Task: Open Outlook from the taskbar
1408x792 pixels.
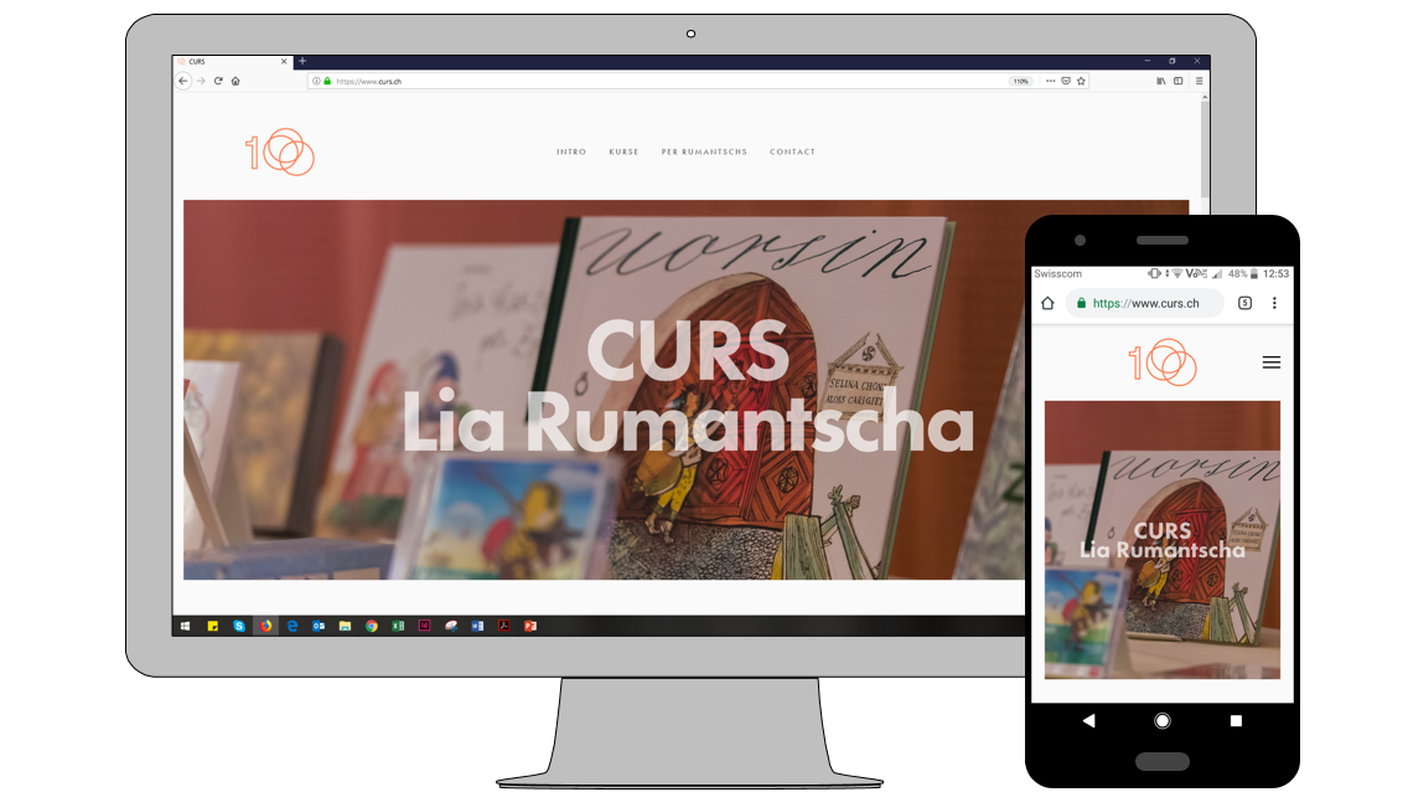Action: [x=319, y=626]
